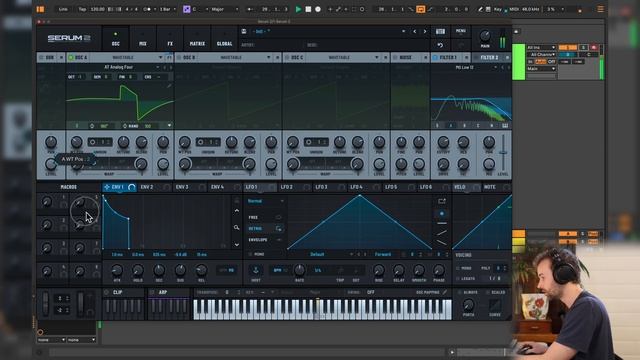The height and width of the screenshot is (360, 640).
Task: Enable the NOISE oscillator toggle
Action: pos(395,58)
